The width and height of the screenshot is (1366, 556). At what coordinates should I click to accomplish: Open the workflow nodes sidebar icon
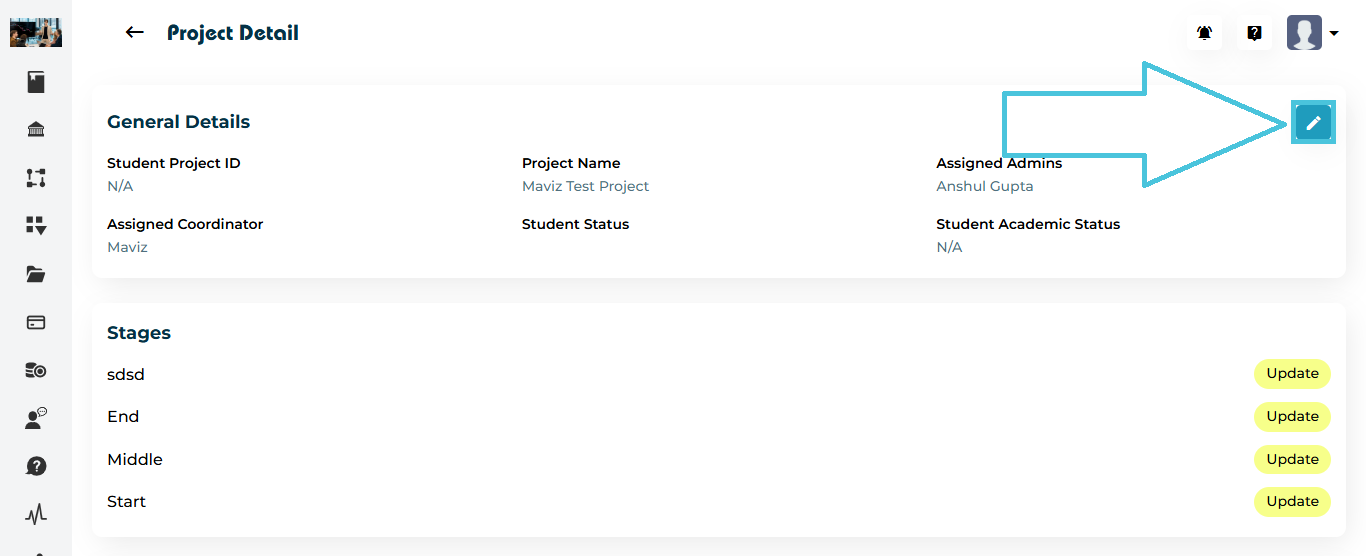36,178
